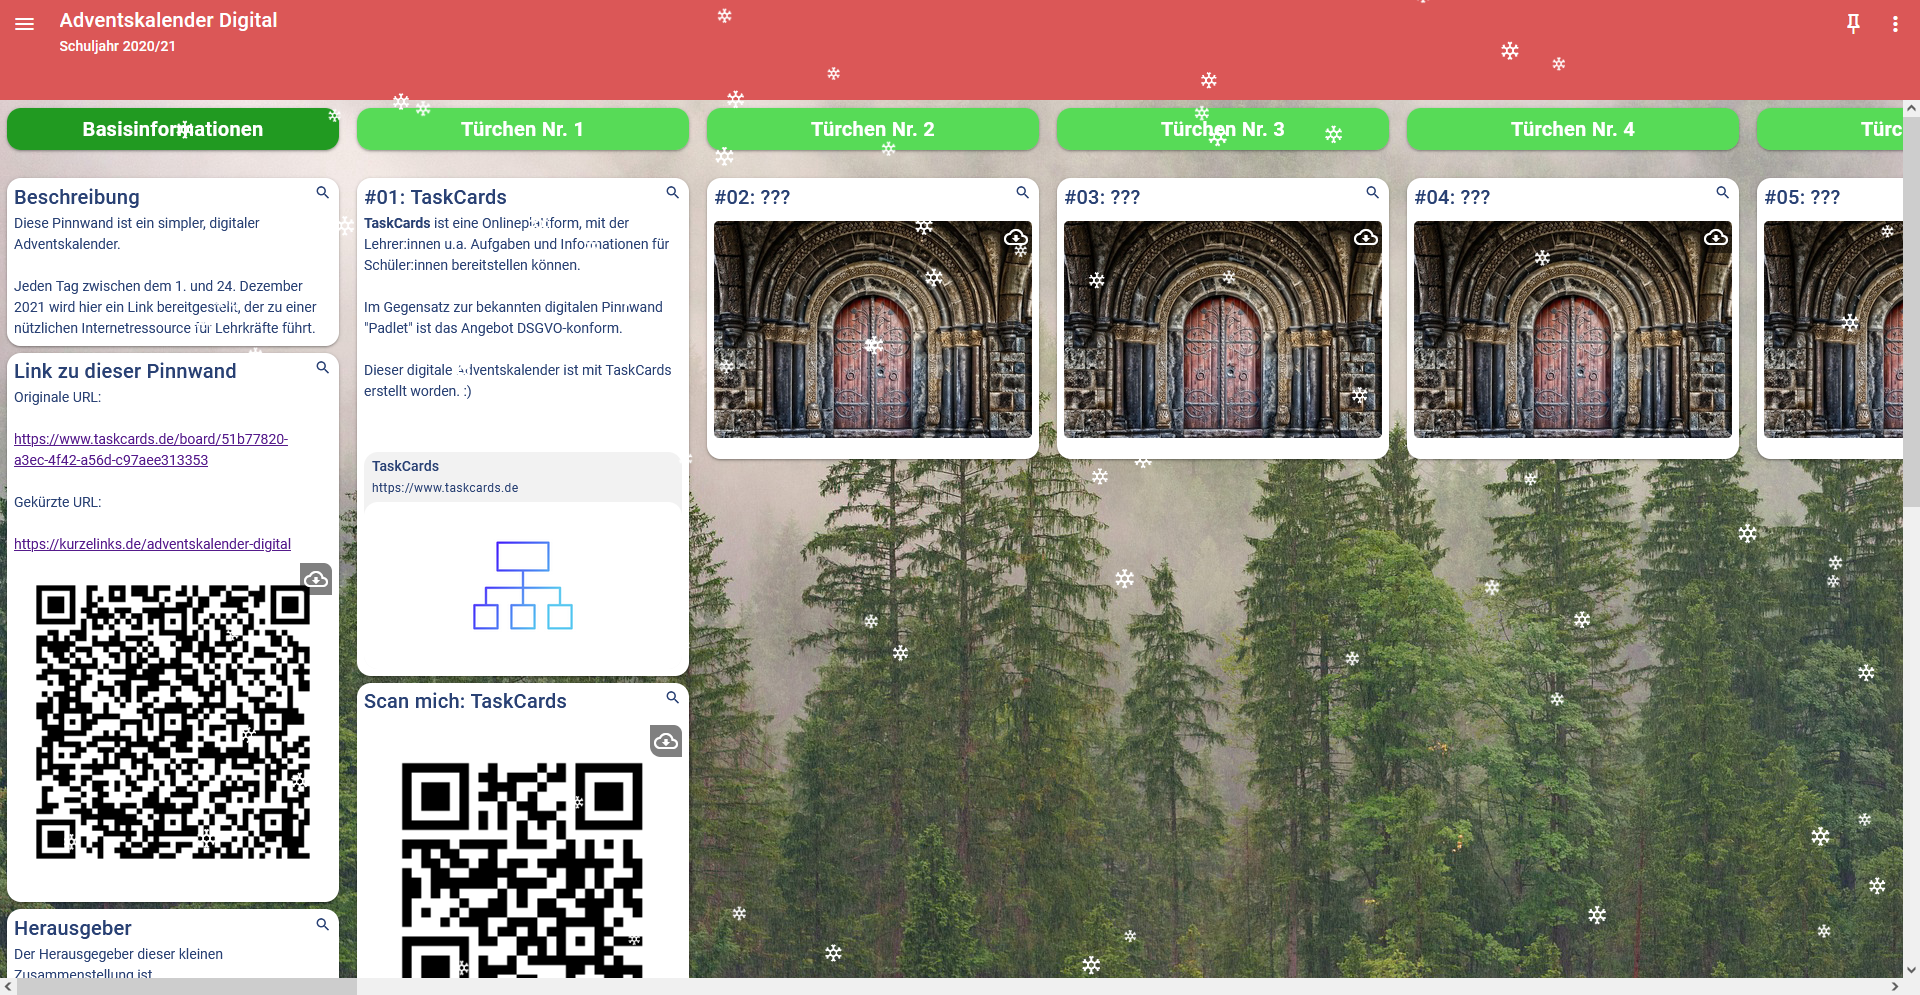Click cloud download icon on #04 image
Image resolution: width=1920 pixels, height=995 pixels.
coord(1715,238)
